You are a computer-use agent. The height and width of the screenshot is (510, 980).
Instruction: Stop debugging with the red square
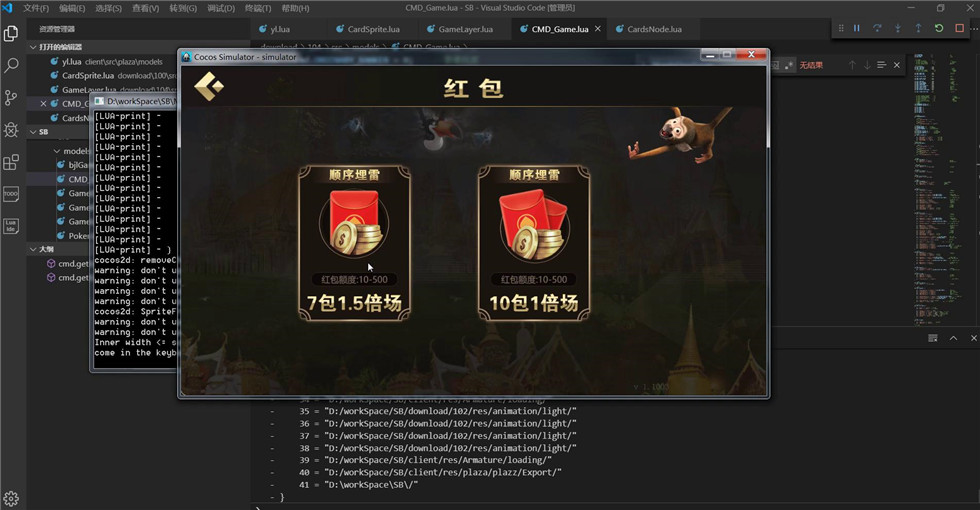click(959, 29)
